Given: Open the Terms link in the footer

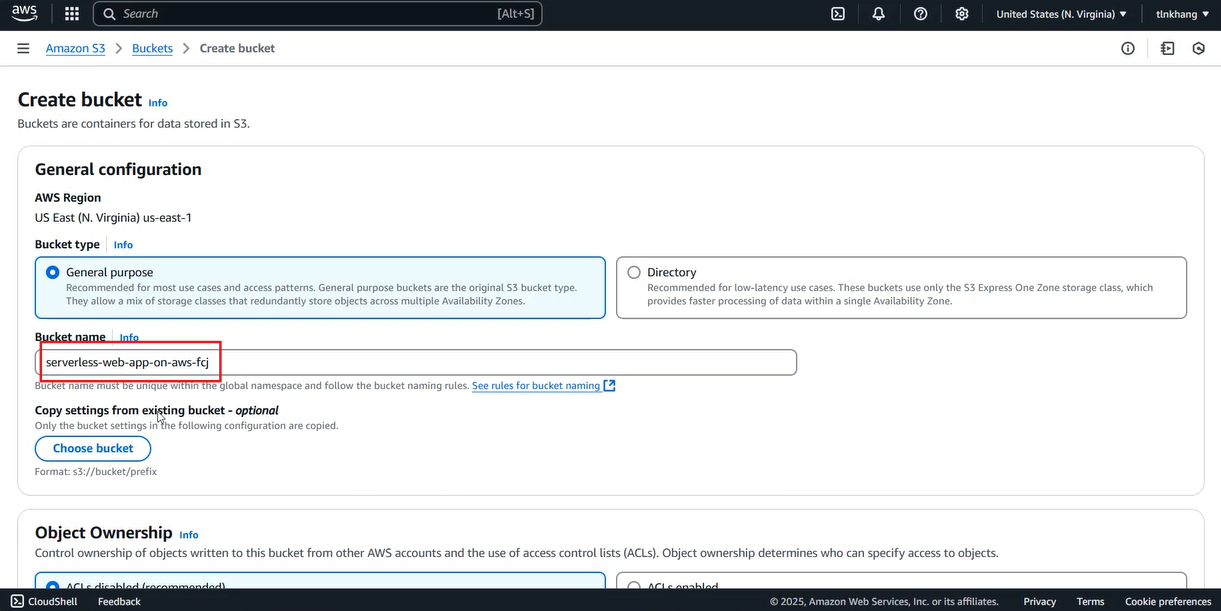Looking at the screenshot, I should [1090, 601].
